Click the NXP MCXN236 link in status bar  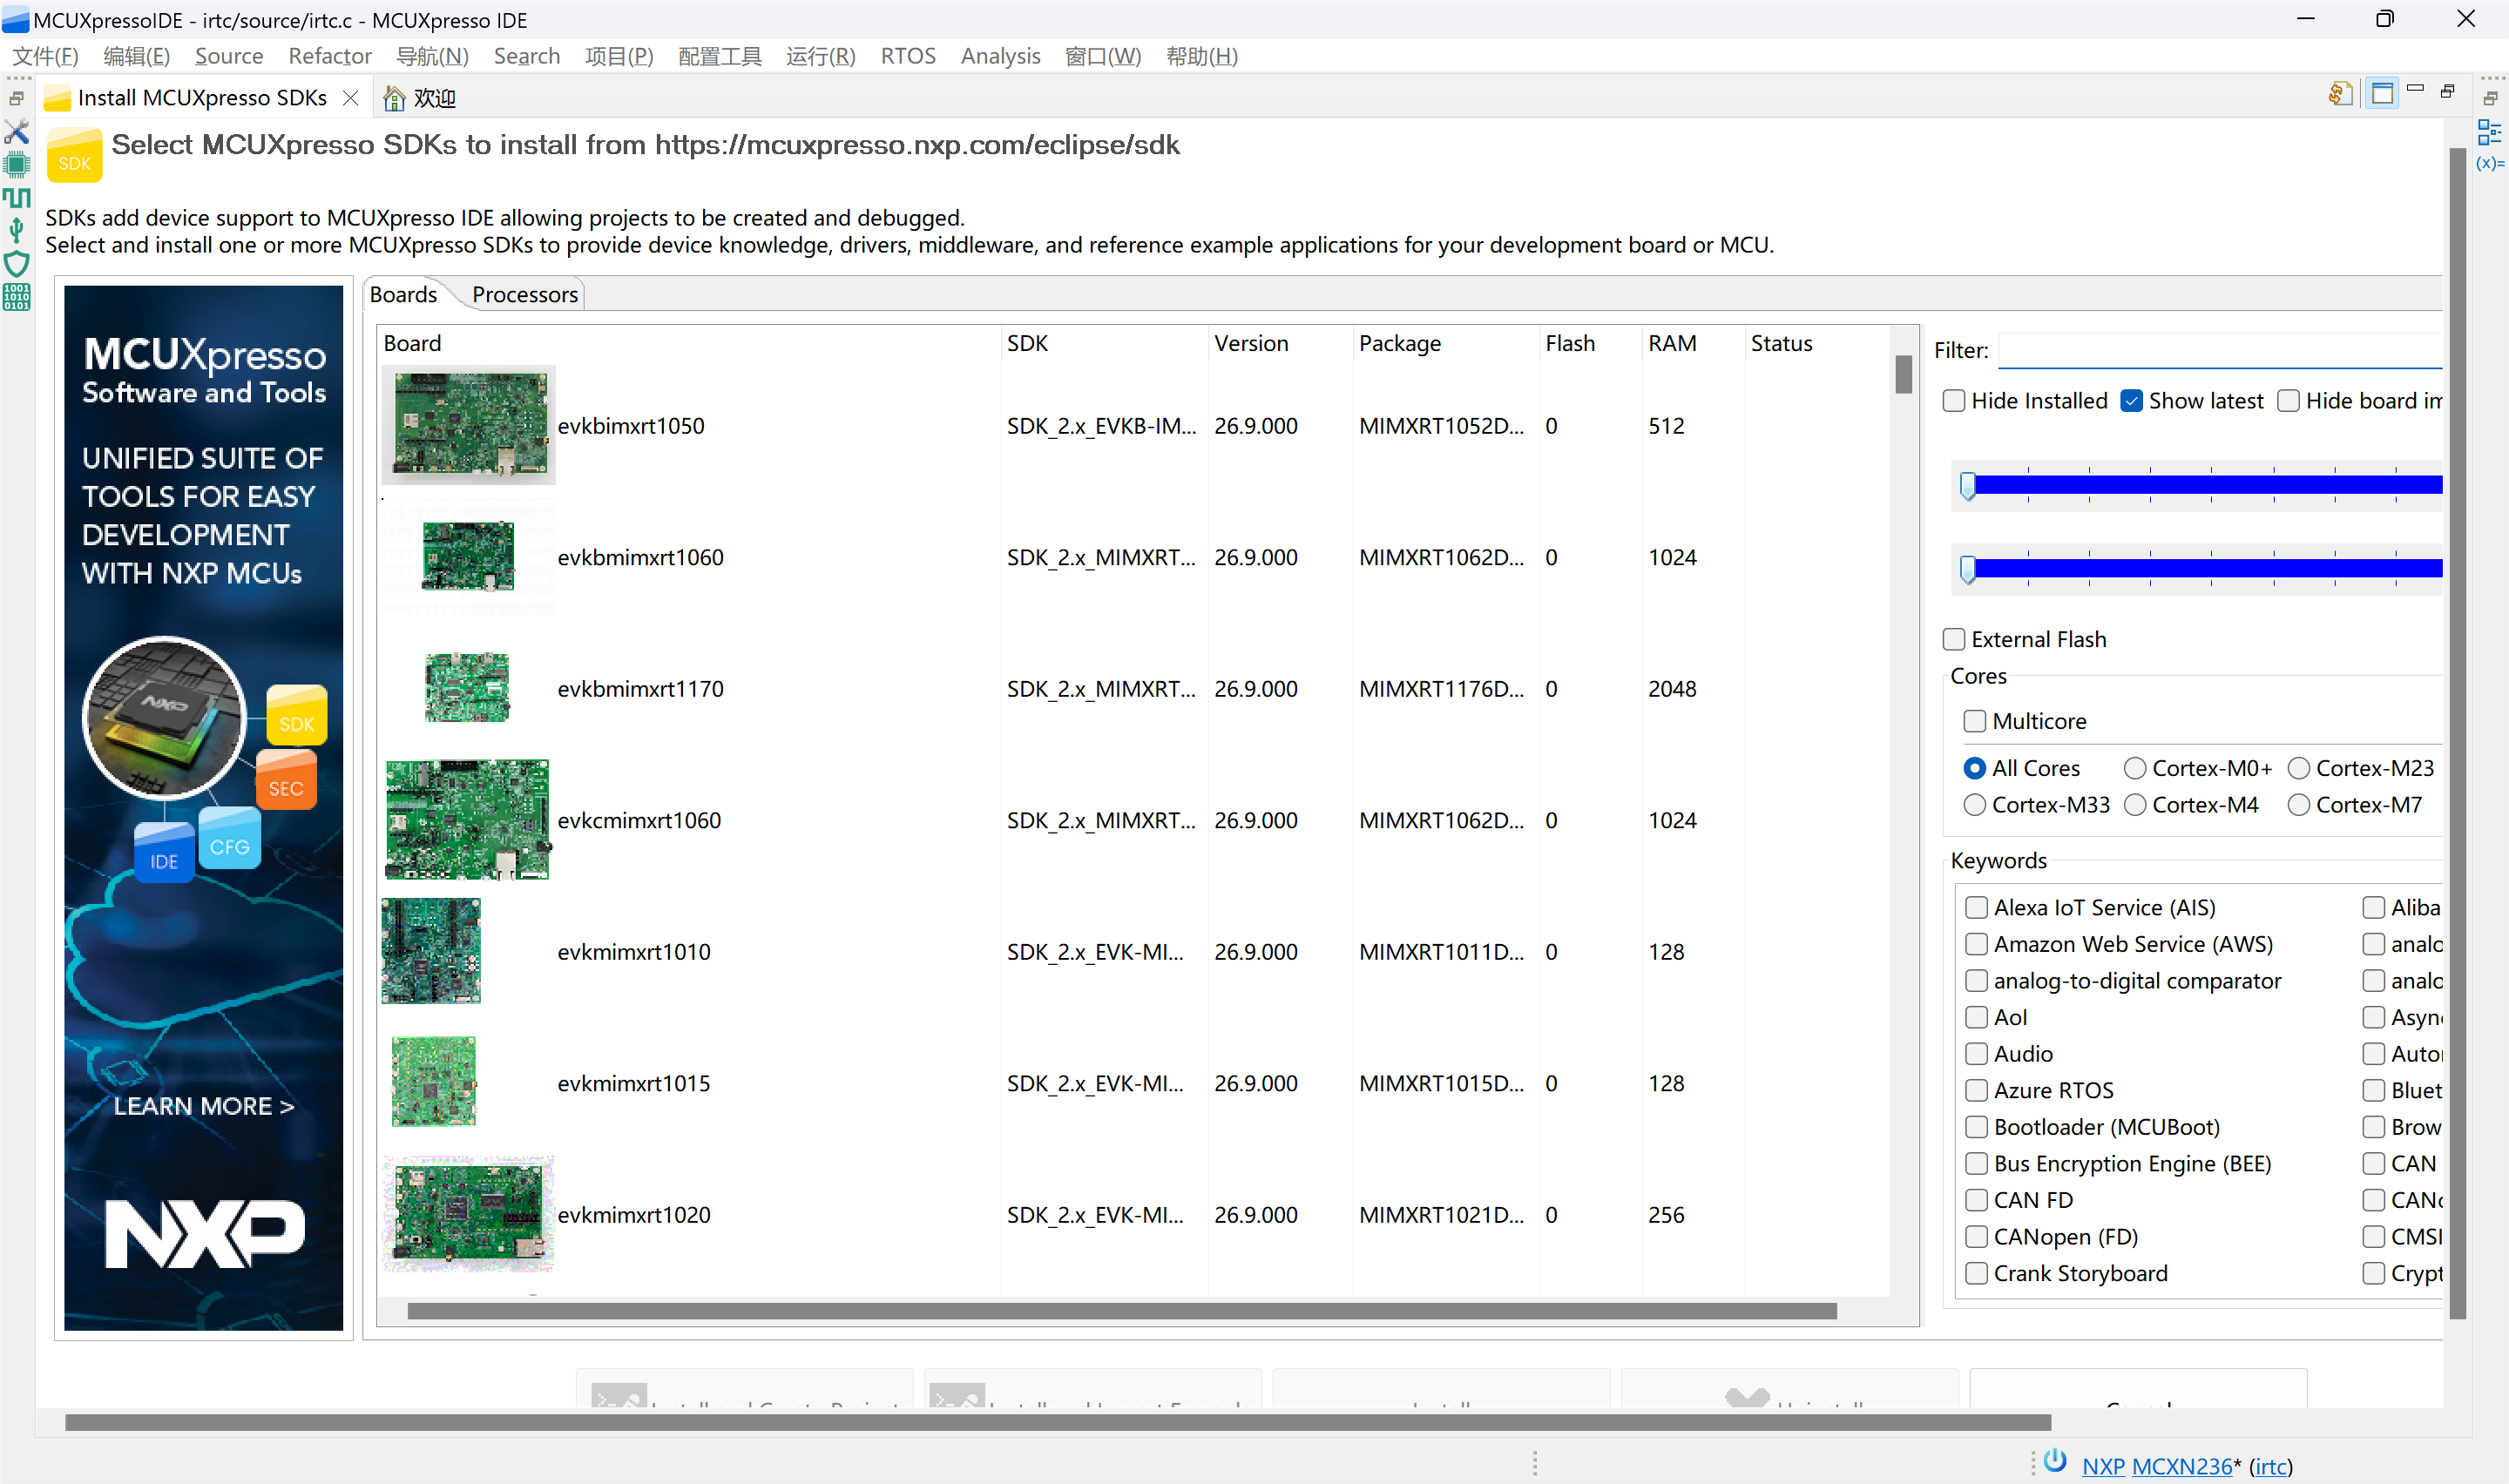pos(2157,1466)
